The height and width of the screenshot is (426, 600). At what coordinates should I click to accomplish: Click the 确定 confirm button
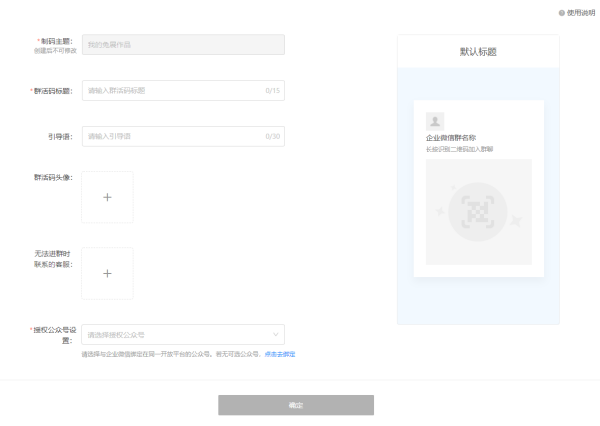coord(296,405)
